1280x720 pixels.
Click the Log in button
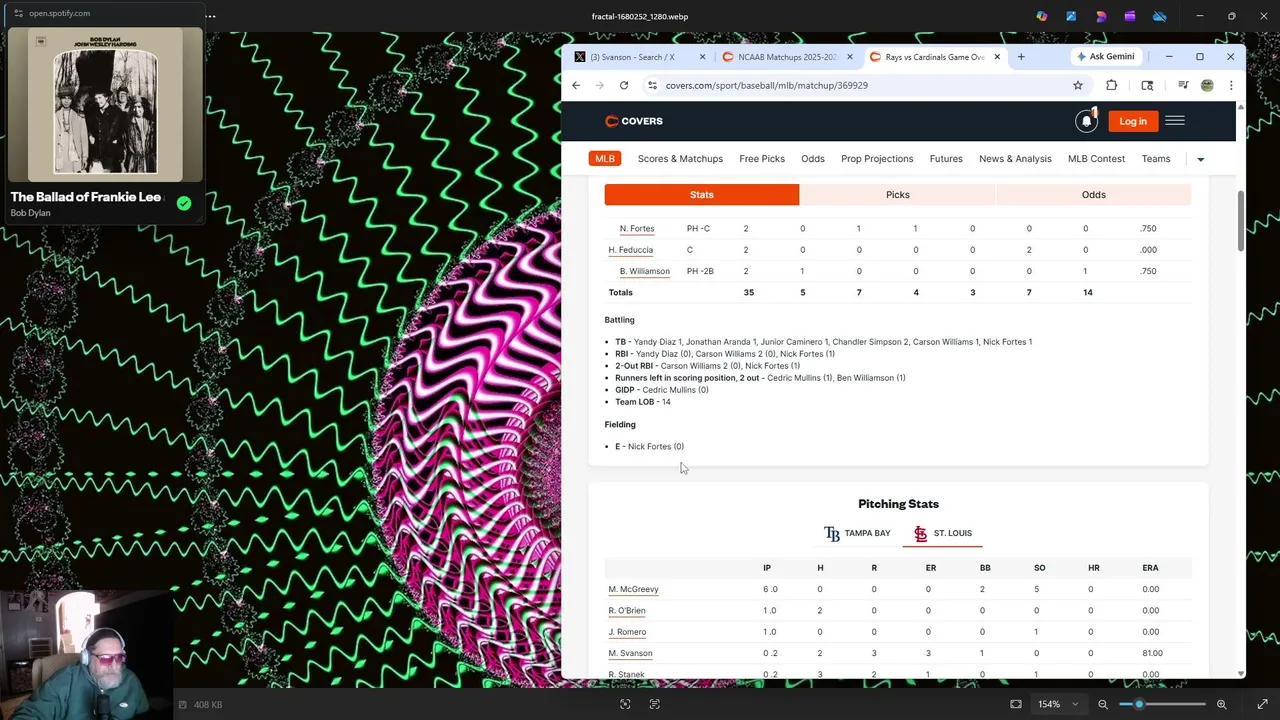tap(1133, 121)
